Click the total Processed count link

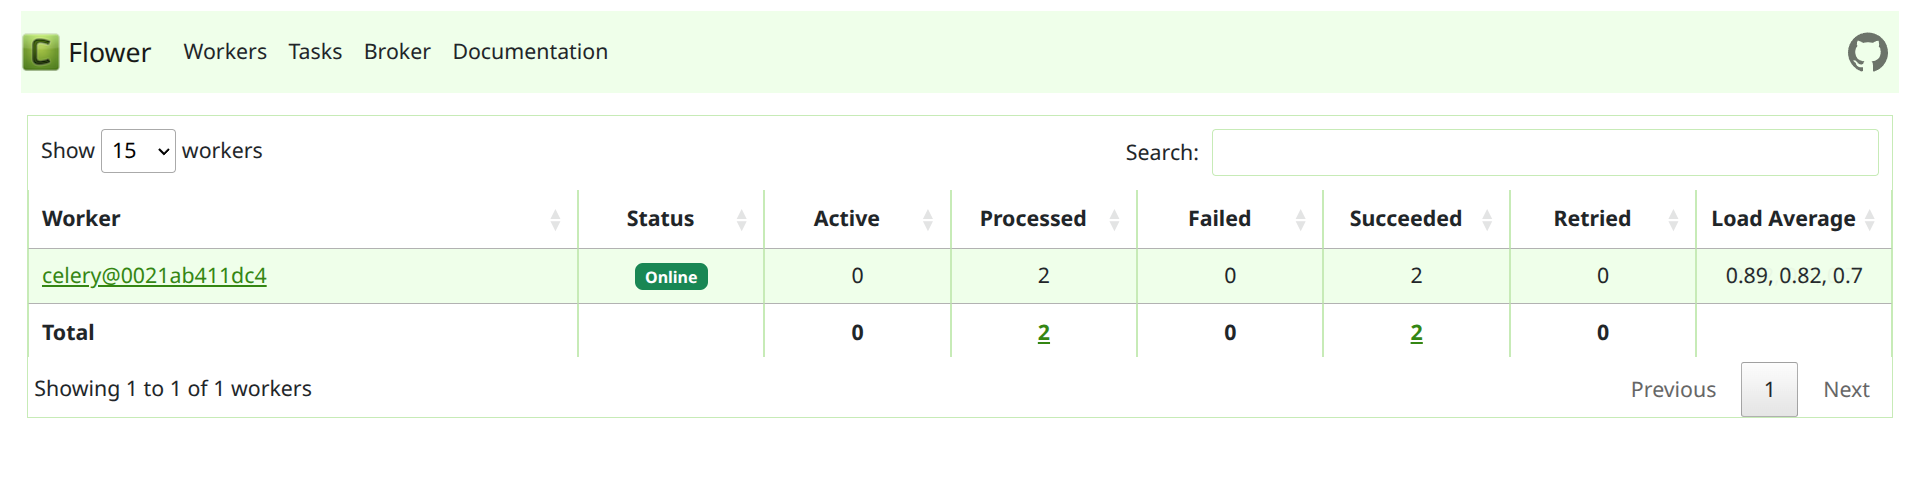click(x=1043, y=333)
